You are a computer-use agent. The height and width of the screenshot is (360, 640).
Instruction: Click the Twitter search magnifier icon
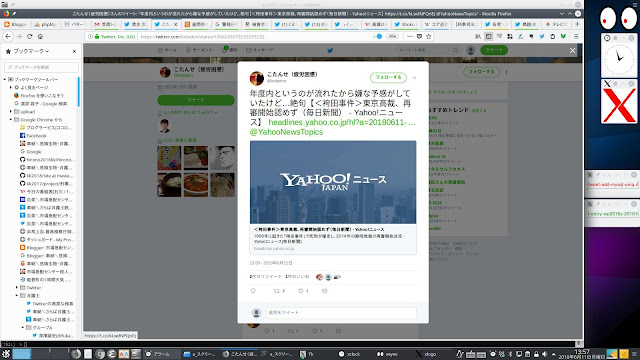[456, 50]
